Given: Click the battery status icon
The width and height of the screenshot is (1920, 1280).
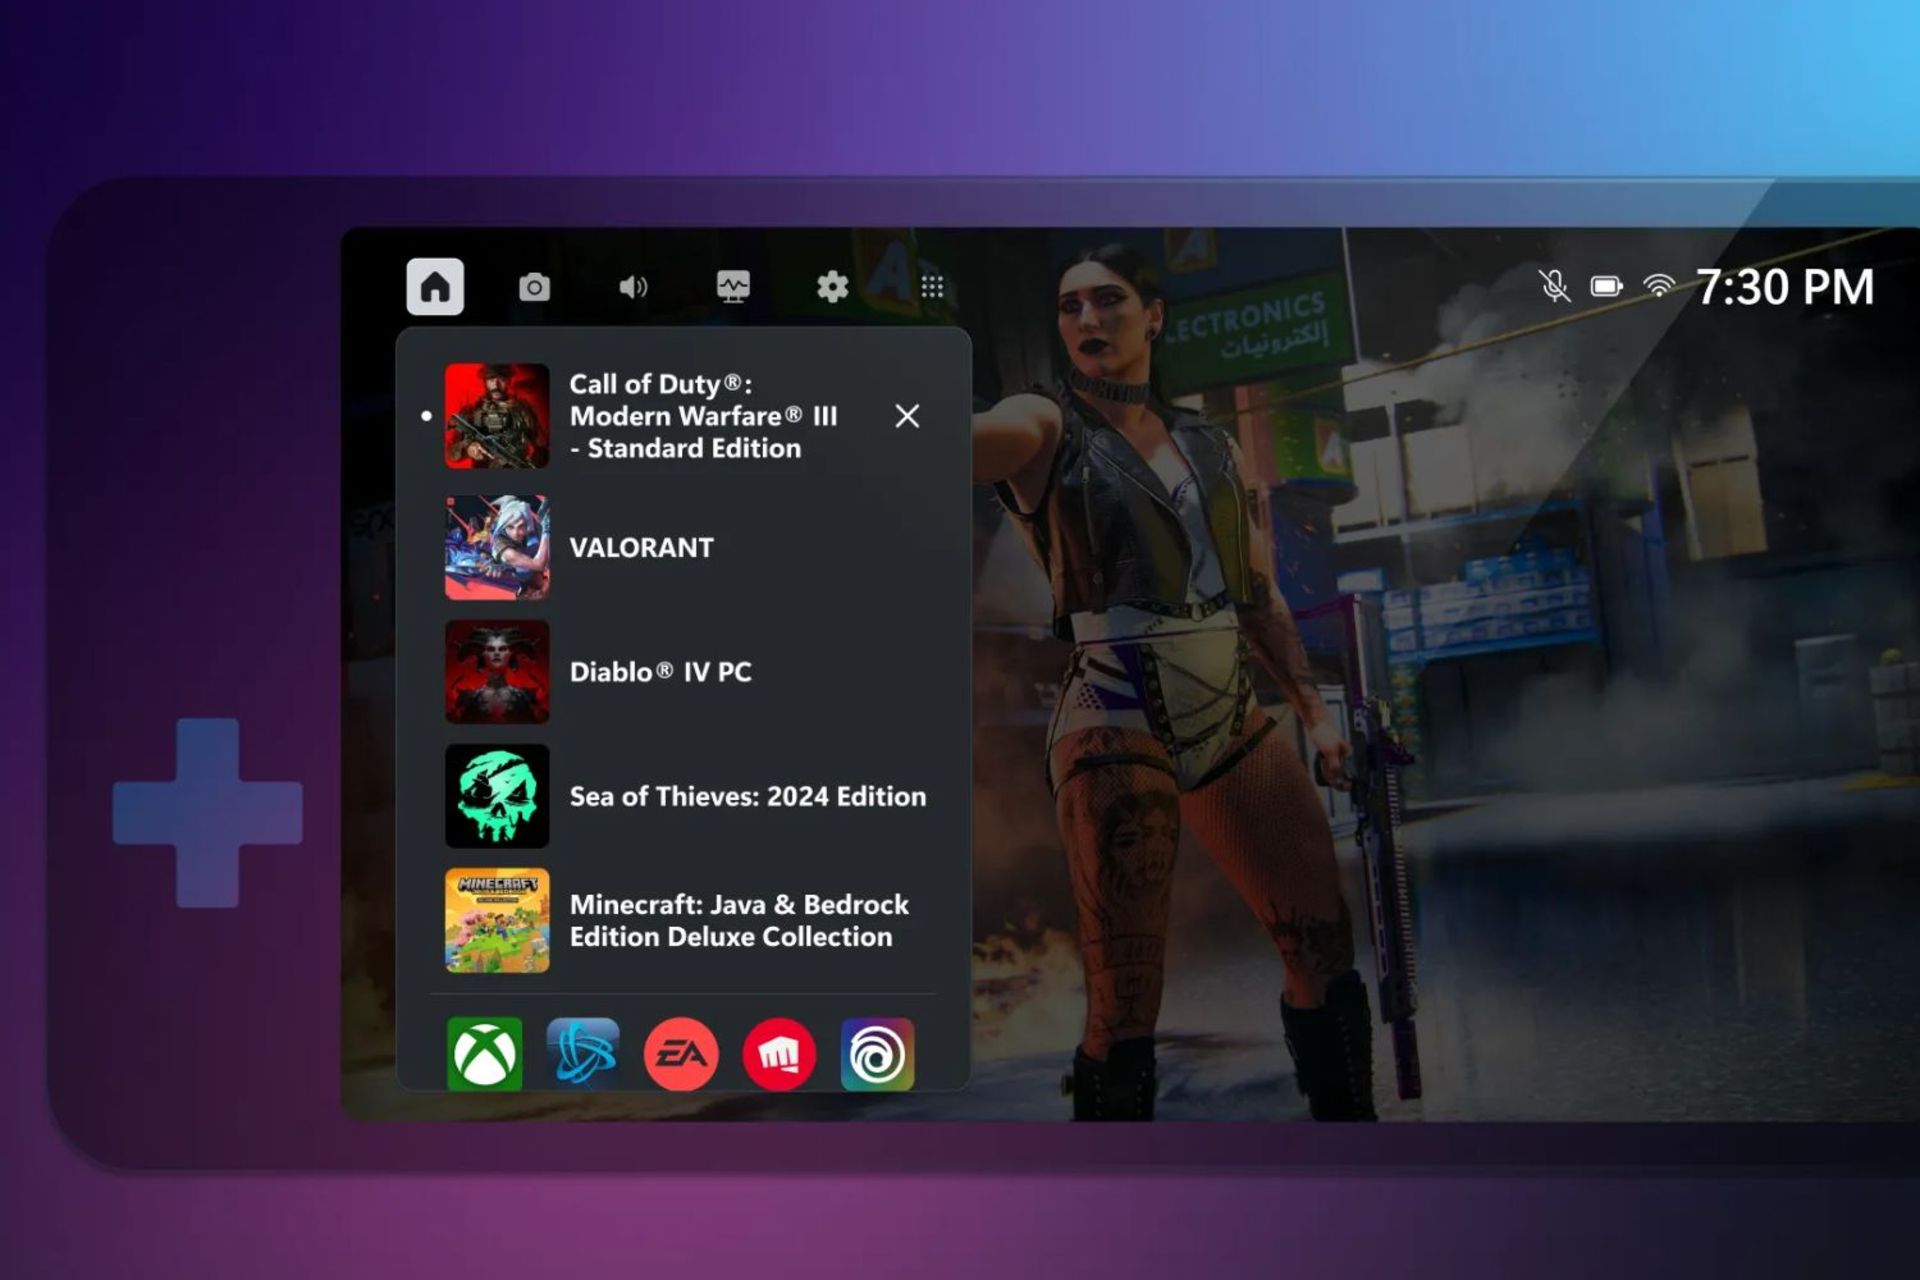Looking at the screenshot, I should click(1606, 287).
